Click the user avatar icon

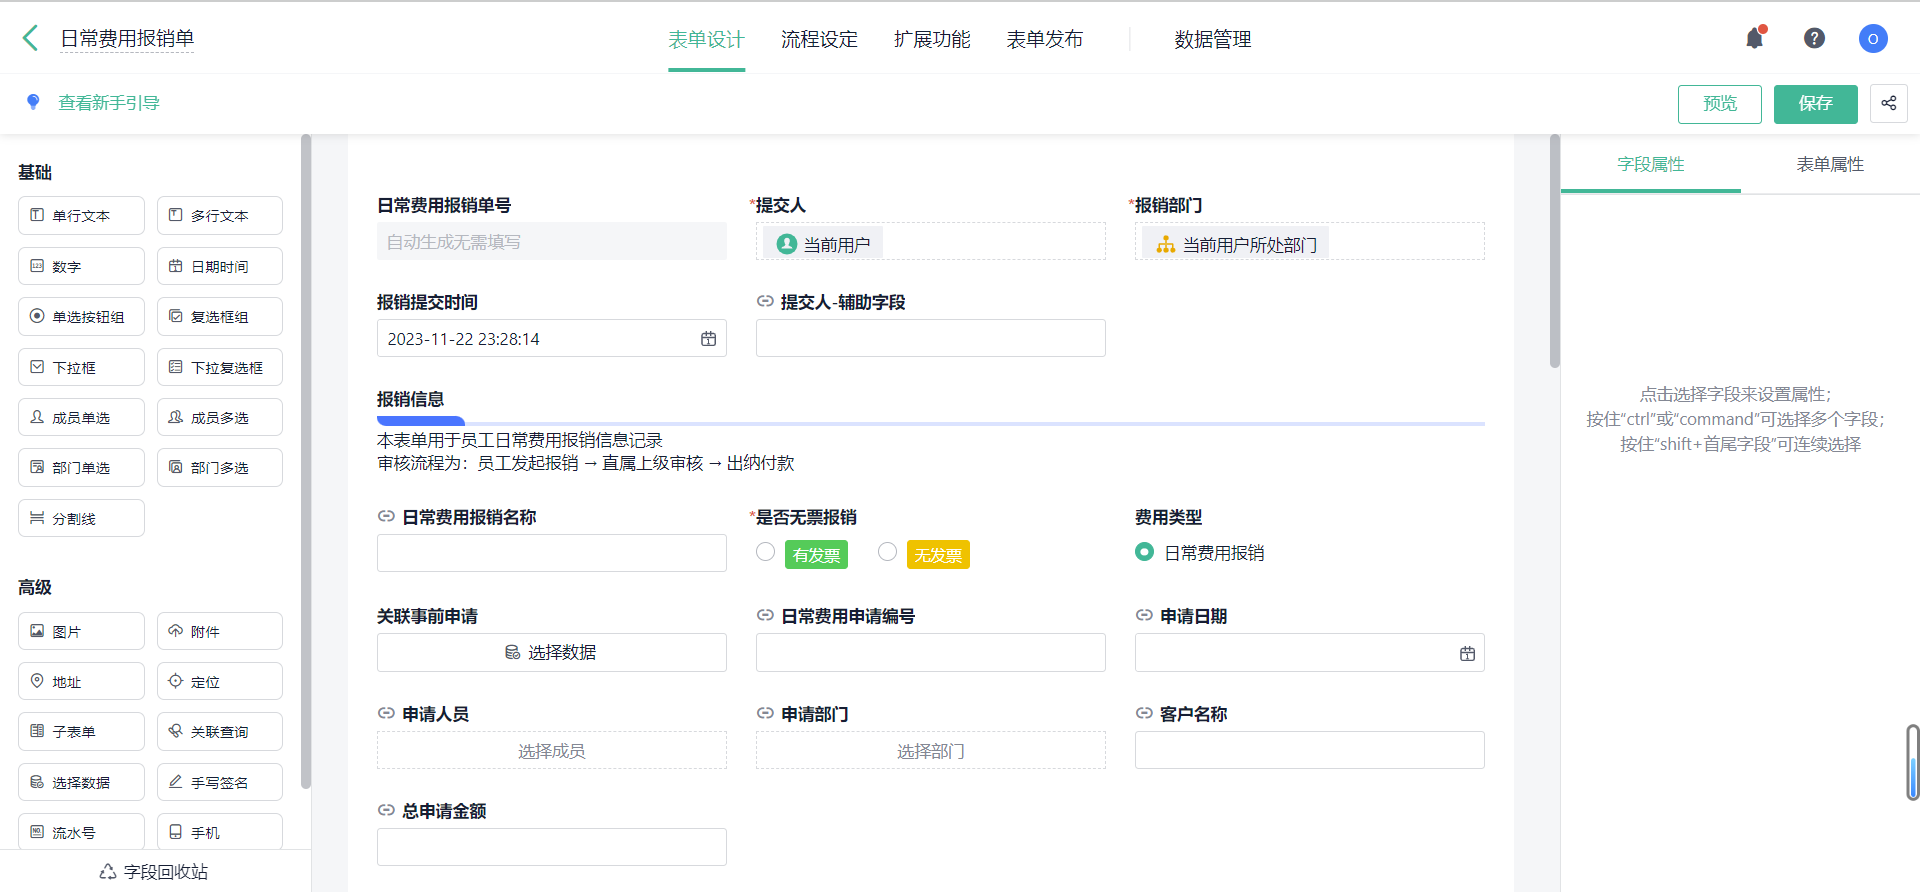(1872, 39)
